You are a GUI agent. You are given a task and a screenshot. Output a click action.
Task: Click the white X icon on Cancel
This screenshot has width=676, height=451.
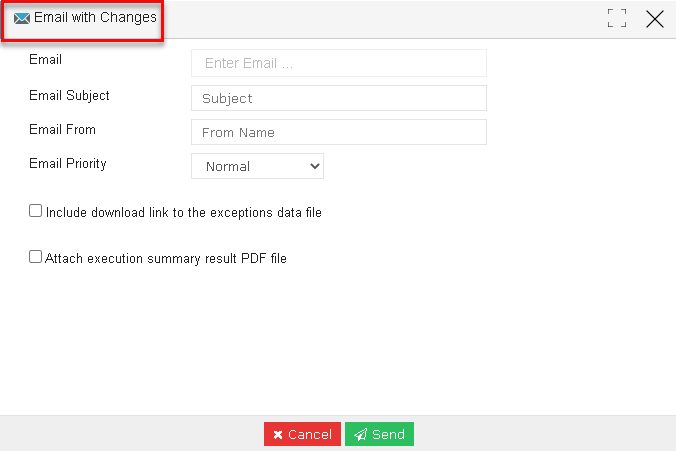pos(278,435)
